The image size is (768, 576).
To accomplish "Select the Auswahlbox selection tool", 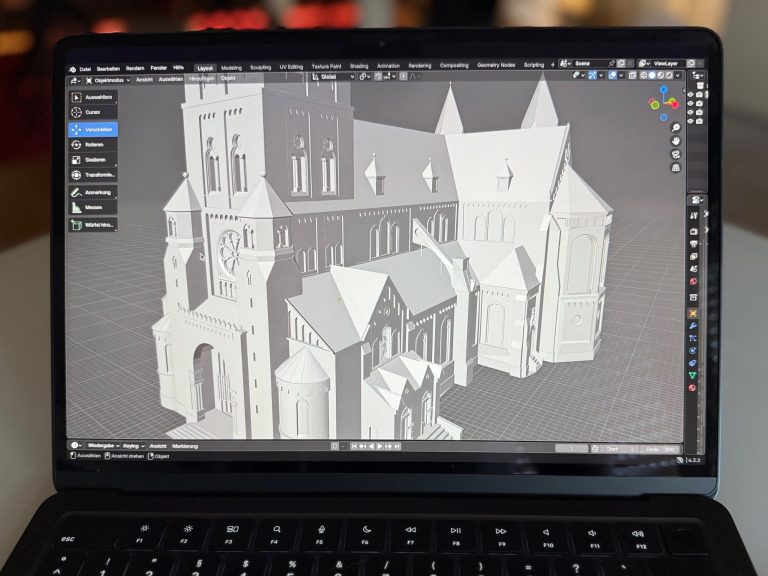I will [93, 98].
